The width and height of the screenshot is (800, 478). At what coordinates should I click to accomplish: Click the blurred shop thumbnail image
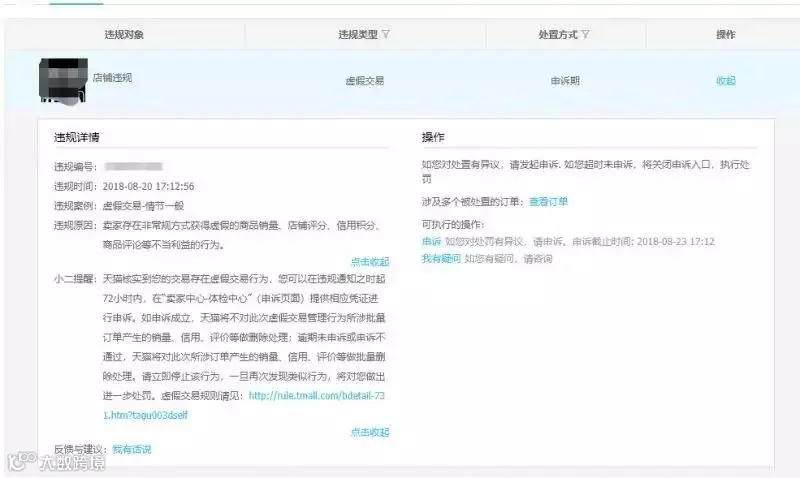point(63,81)
